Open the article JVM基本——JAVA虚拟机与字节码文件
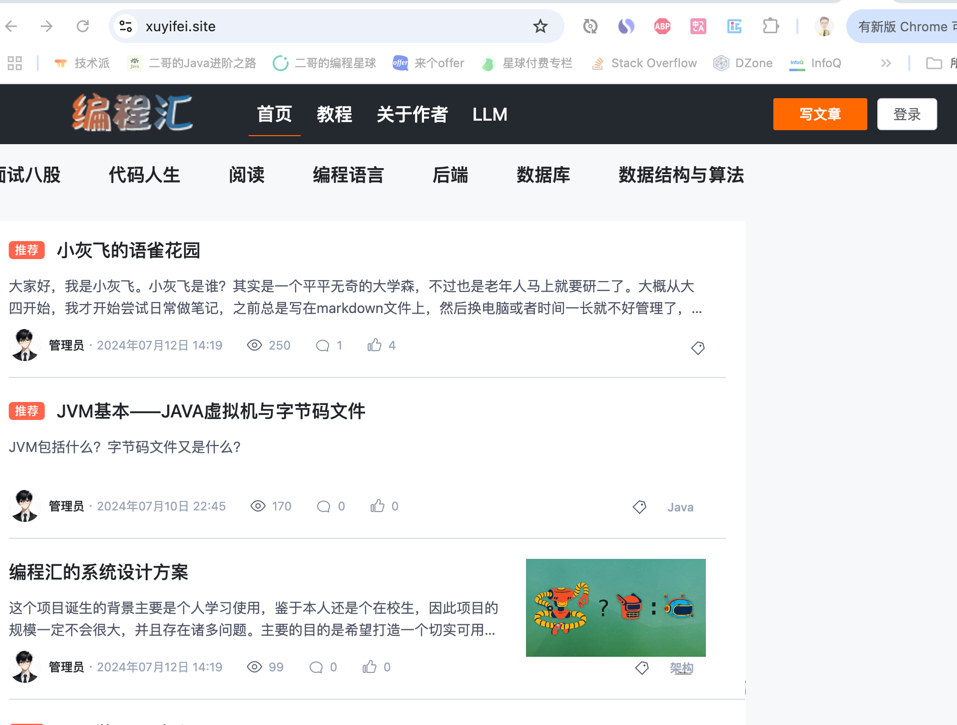This screenshot has width=957, height=725. tap(210, 411)
